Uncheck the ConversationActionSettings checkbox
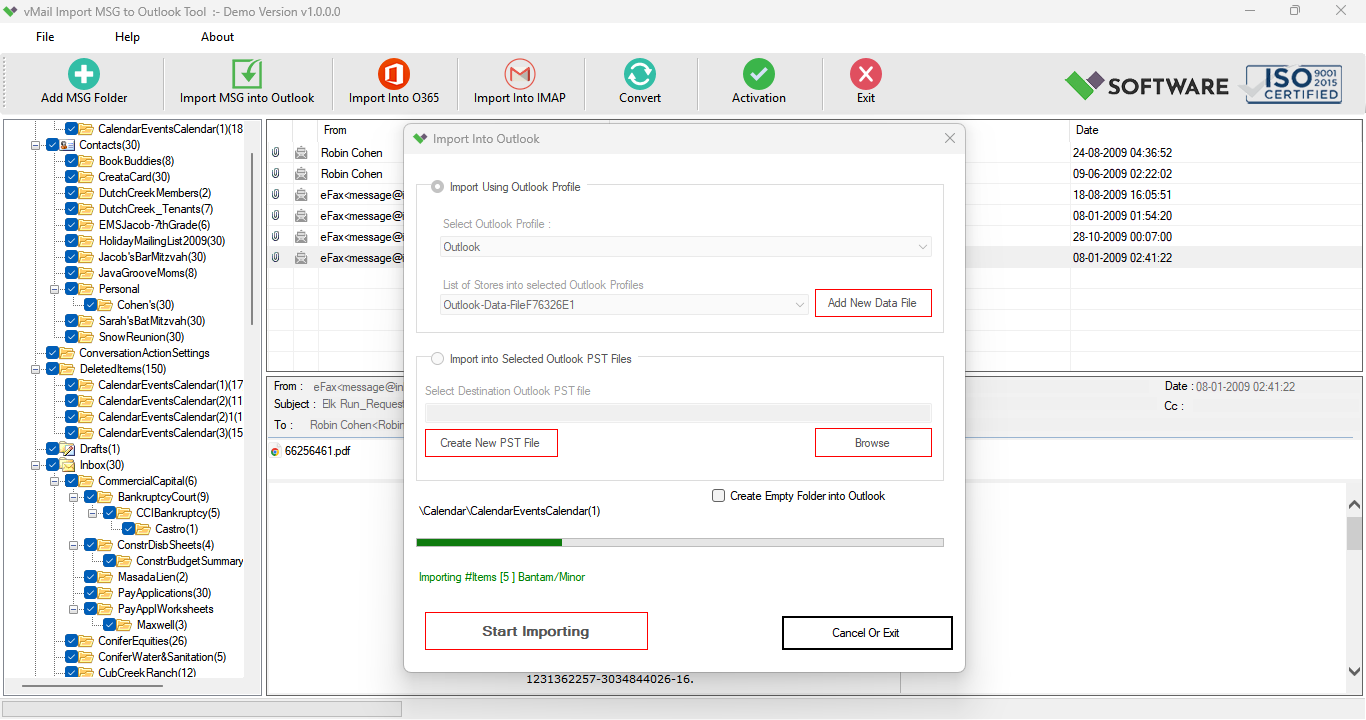1366x720 pixels. [53, 353]
